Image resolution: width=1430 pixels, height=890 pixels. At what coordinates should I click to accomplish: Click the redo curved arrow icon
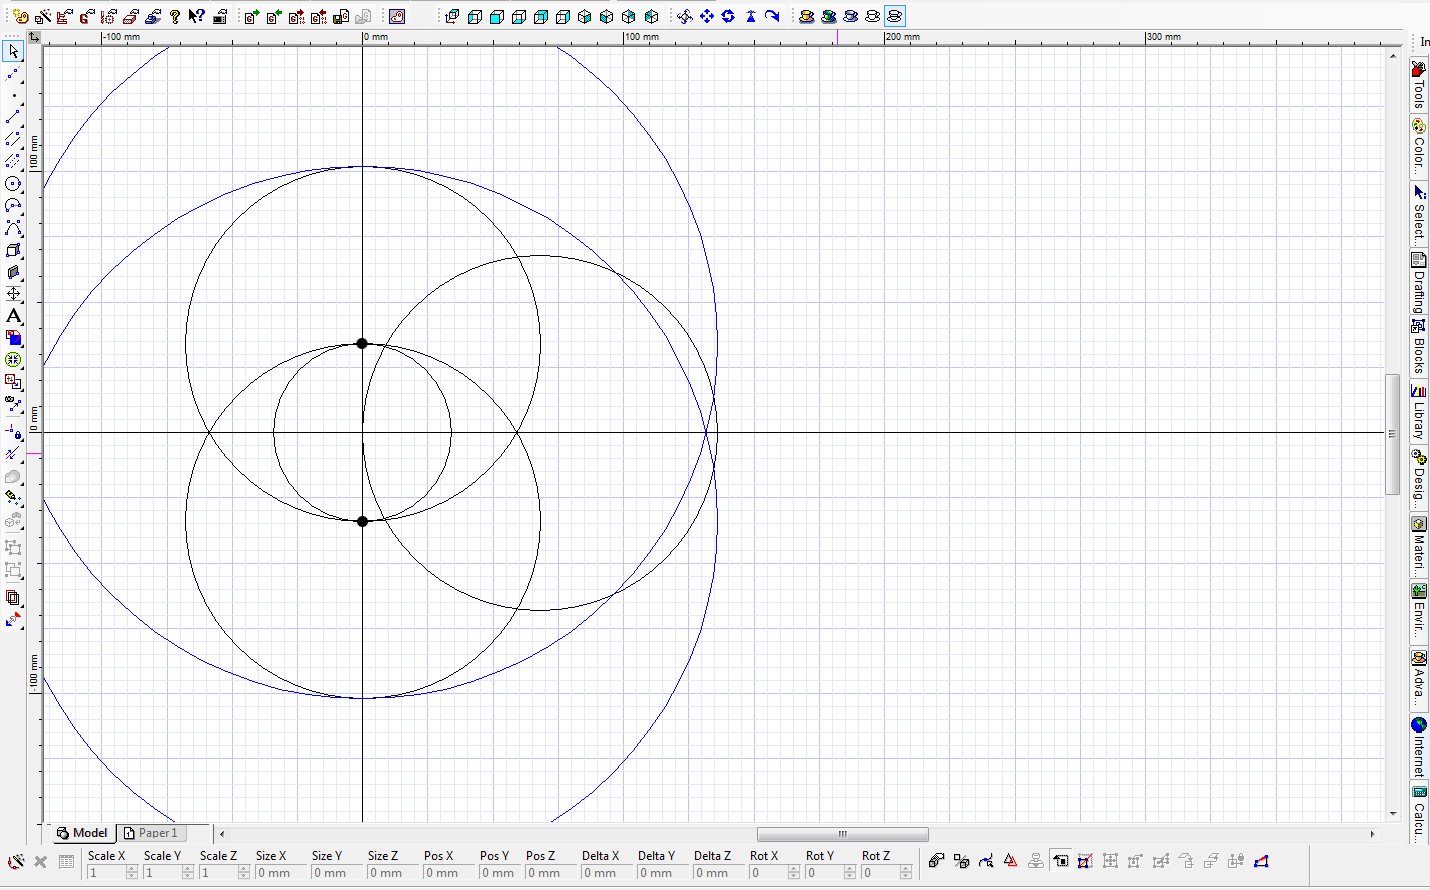[772, 16]
